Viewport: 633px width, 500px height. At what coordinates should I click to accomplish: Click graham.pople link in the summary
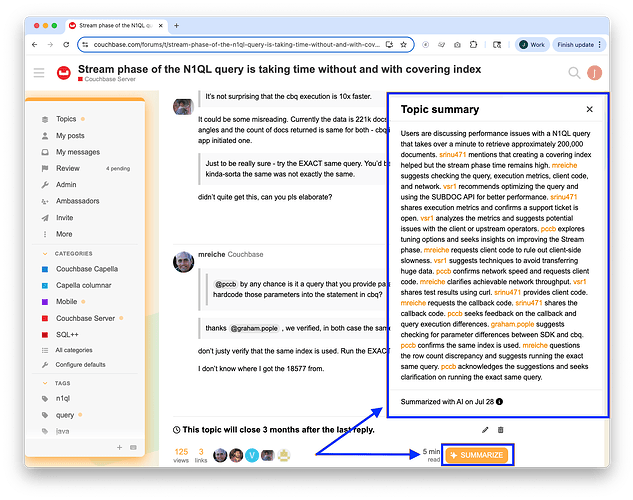512,324
